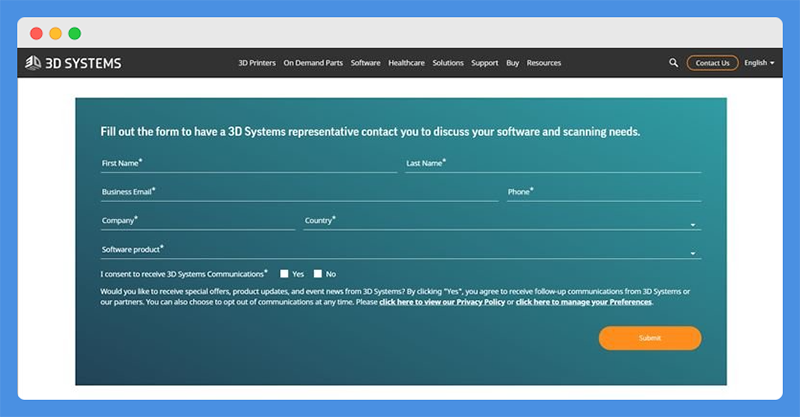
Task: Expand the Software product dropdown
Action: [x=401, y=250]
